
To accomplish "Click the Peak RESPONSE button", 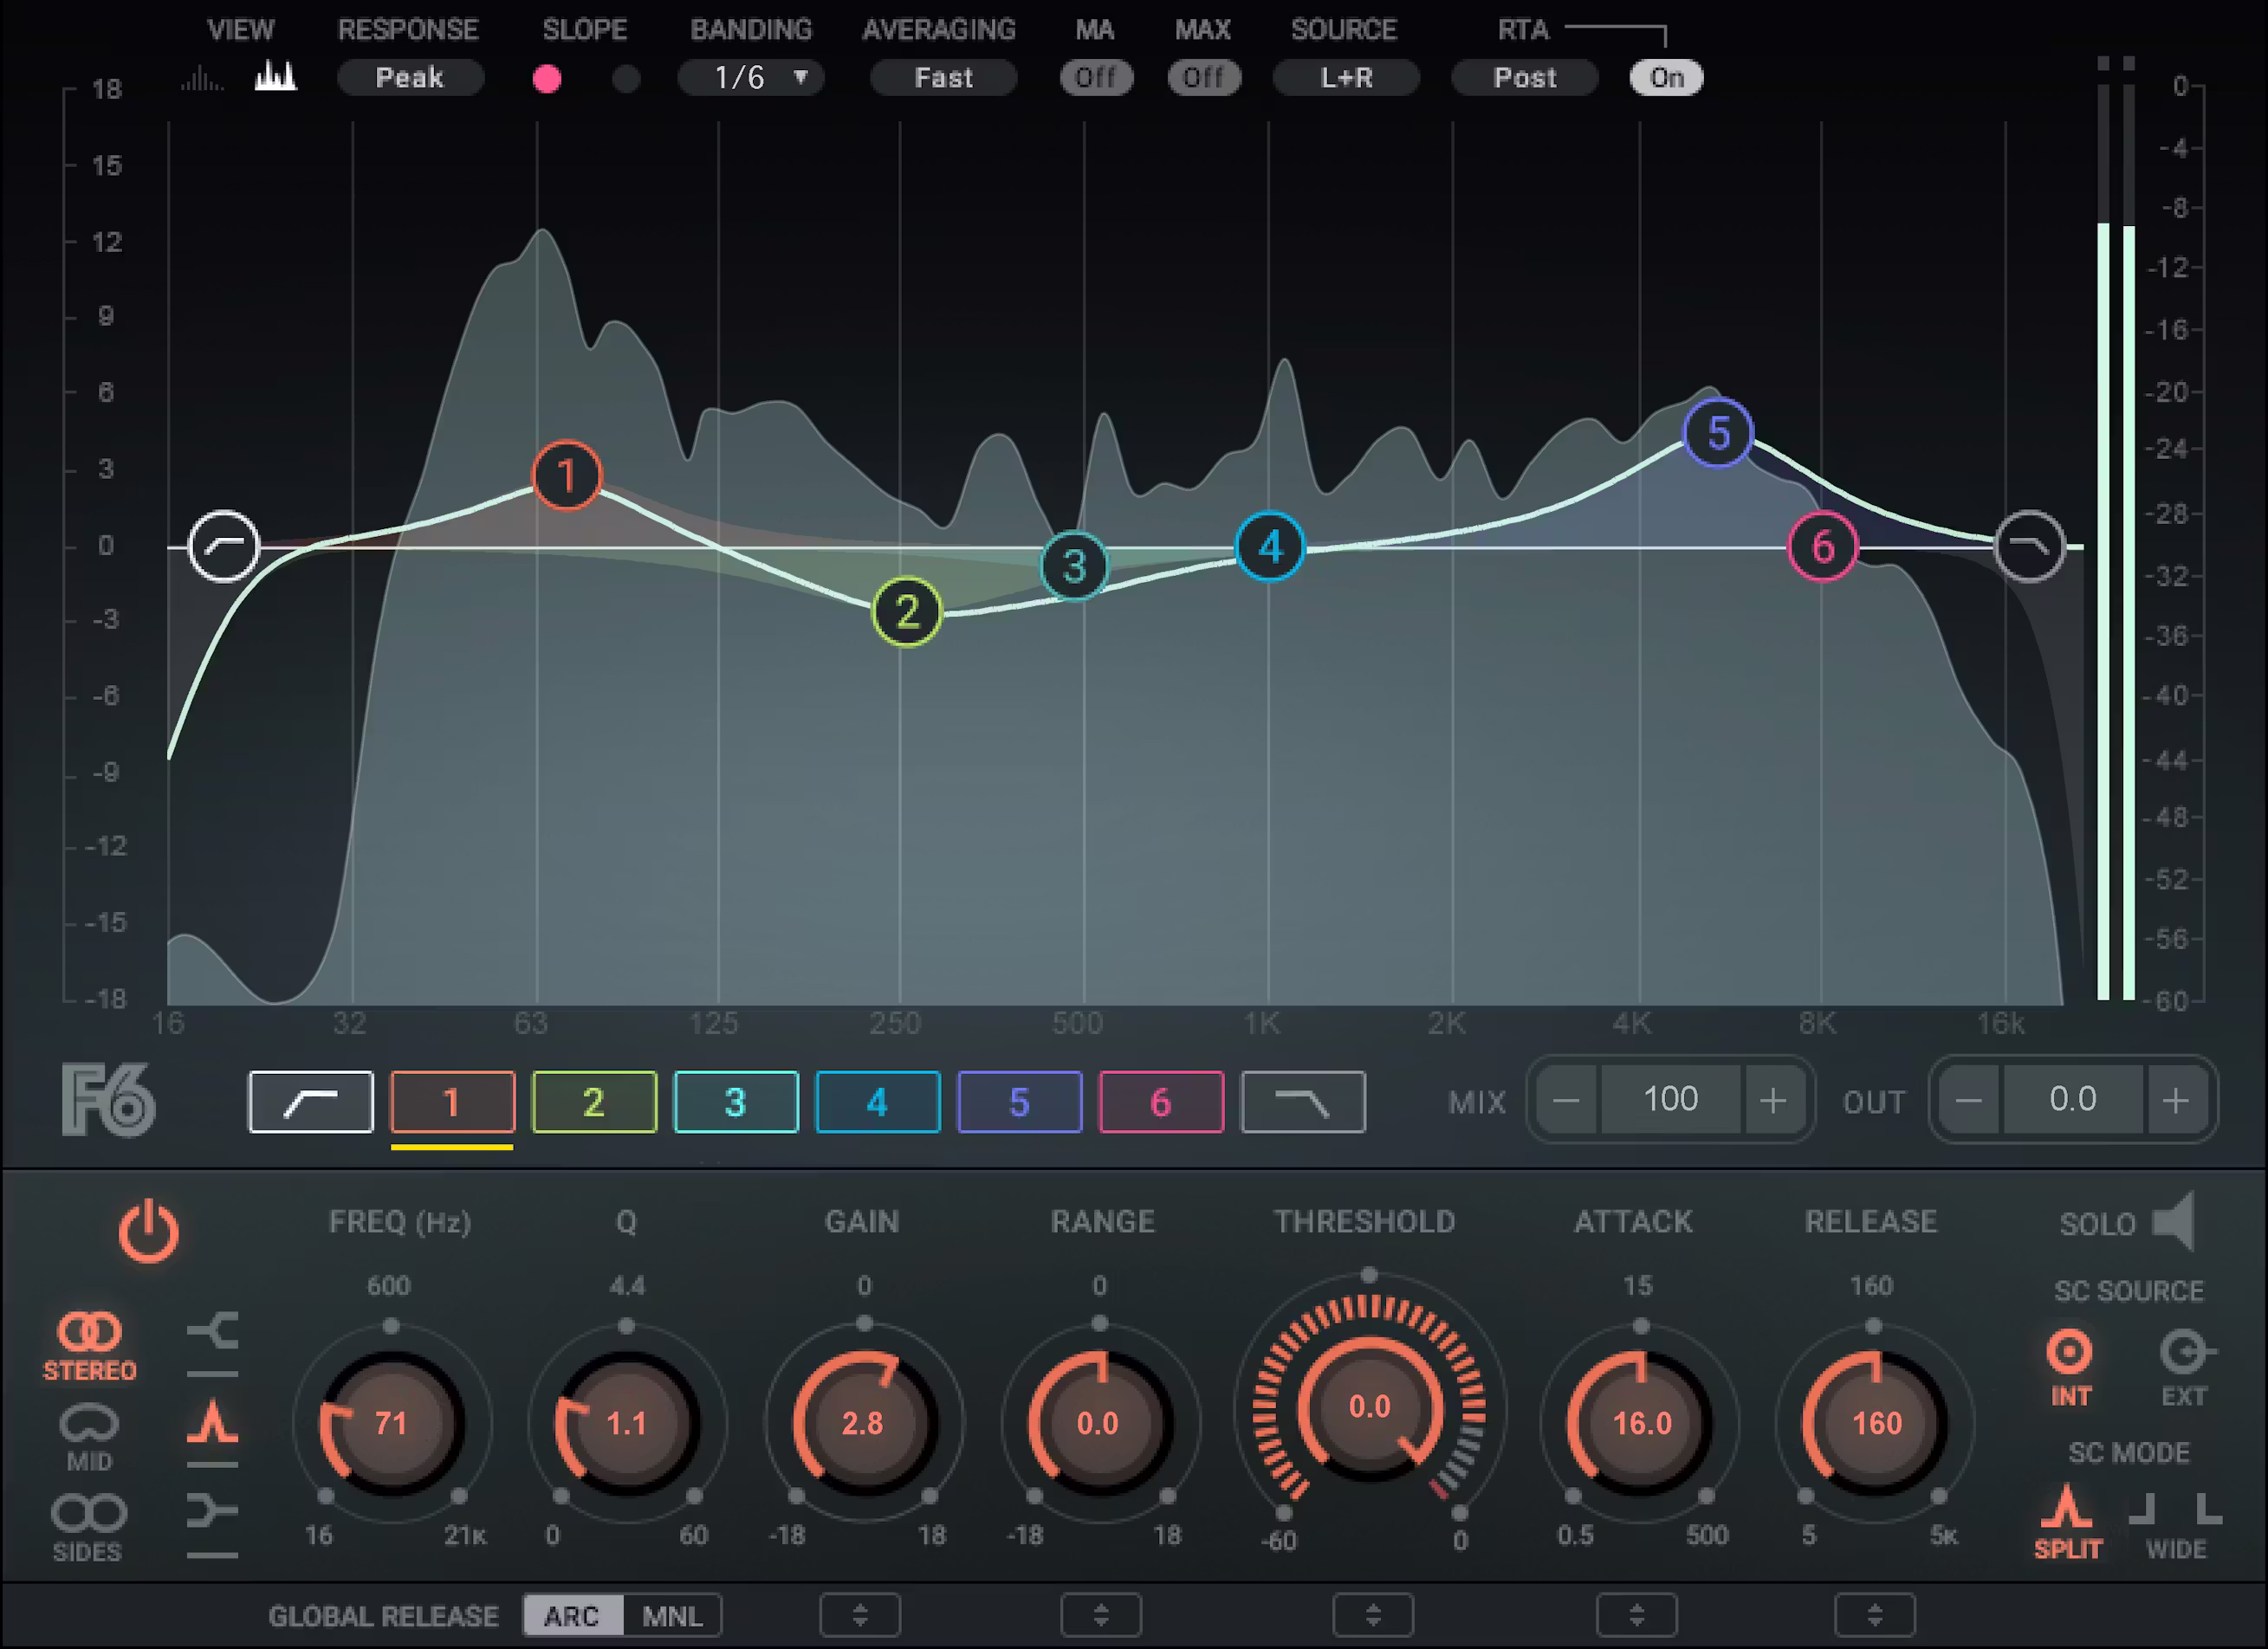I will pyautogui.click(x=410, y=77).
